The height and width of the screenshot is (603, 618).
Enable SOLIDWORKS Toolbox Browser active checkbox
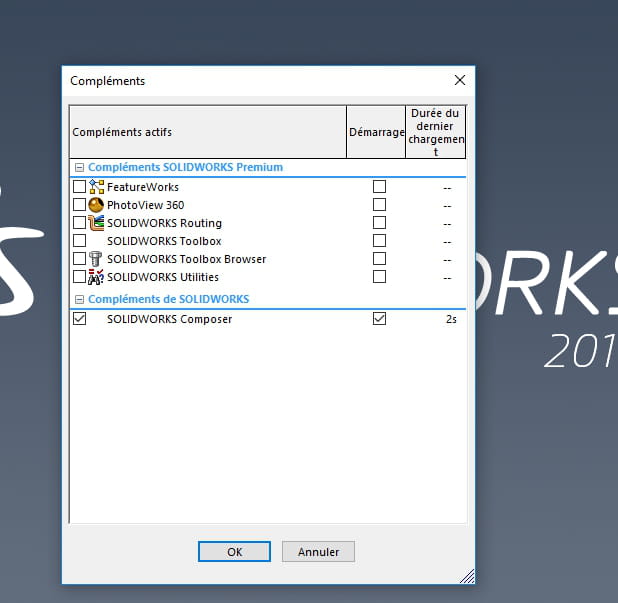[x=80, y=259]
